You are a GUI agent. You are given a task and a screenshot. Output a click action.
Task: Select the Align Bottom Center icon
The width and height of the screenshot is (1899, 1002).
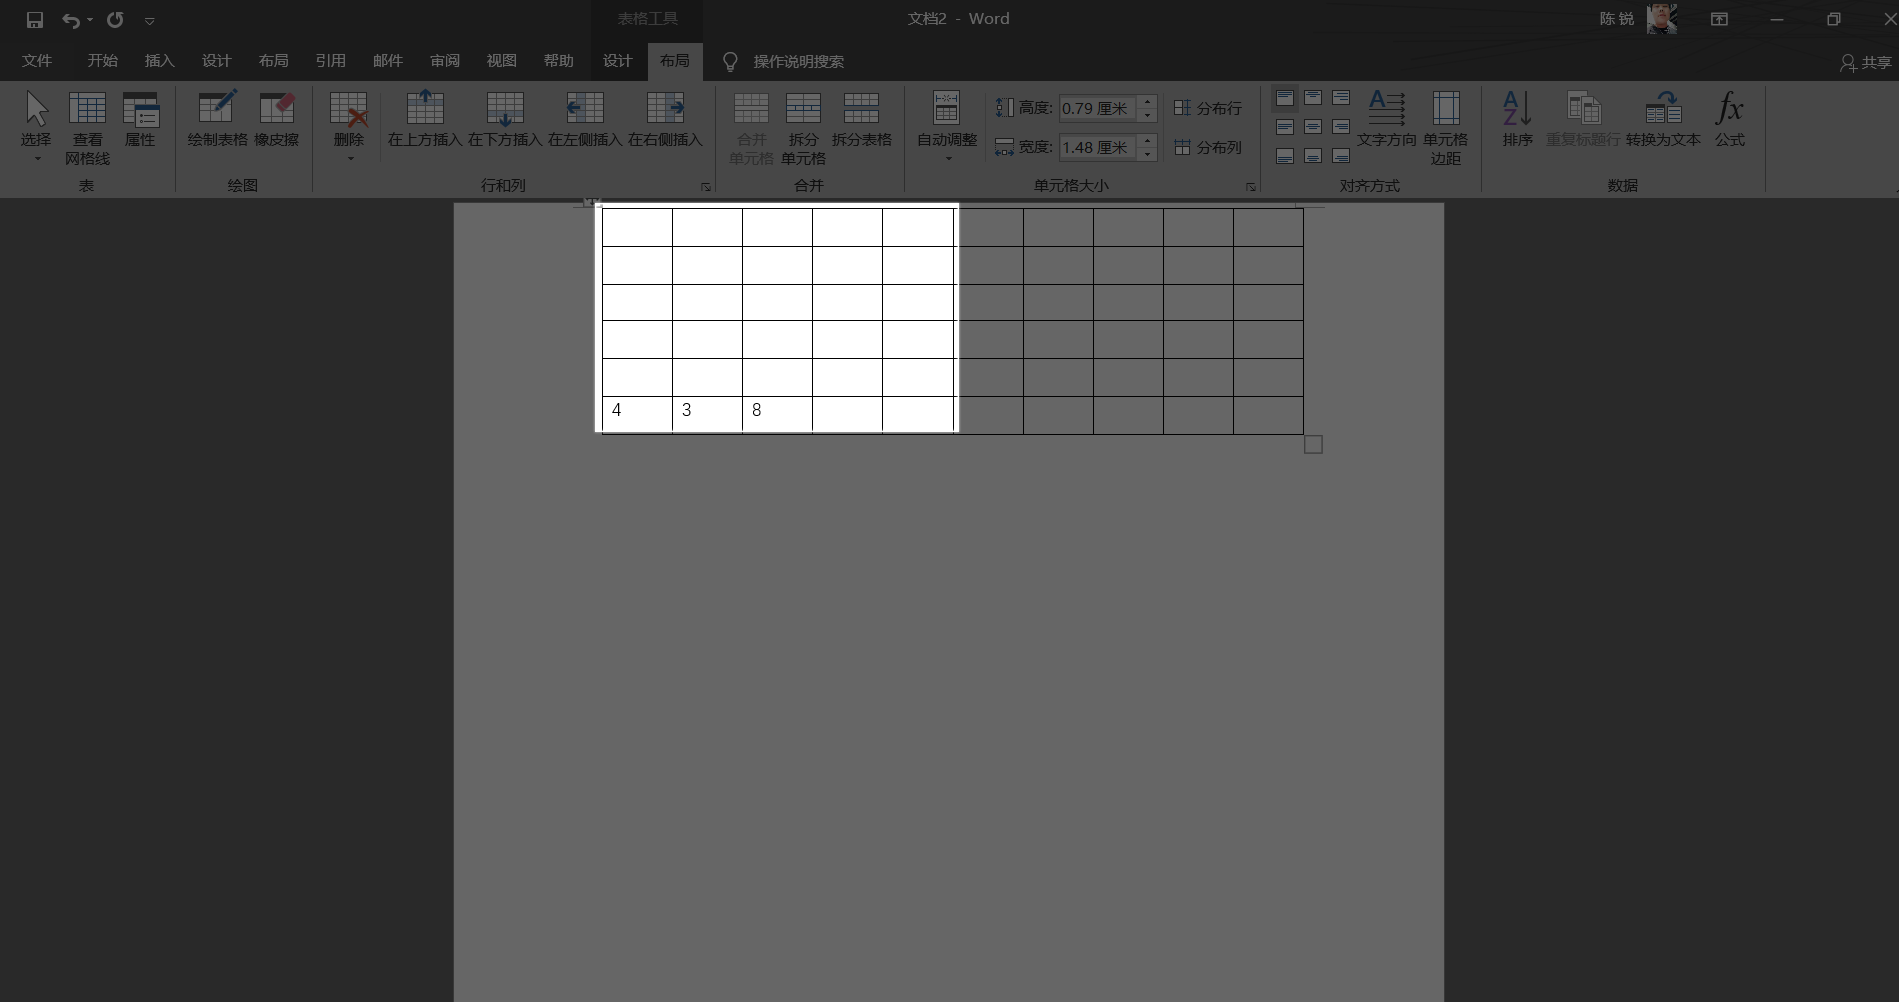click(1313, 156)
